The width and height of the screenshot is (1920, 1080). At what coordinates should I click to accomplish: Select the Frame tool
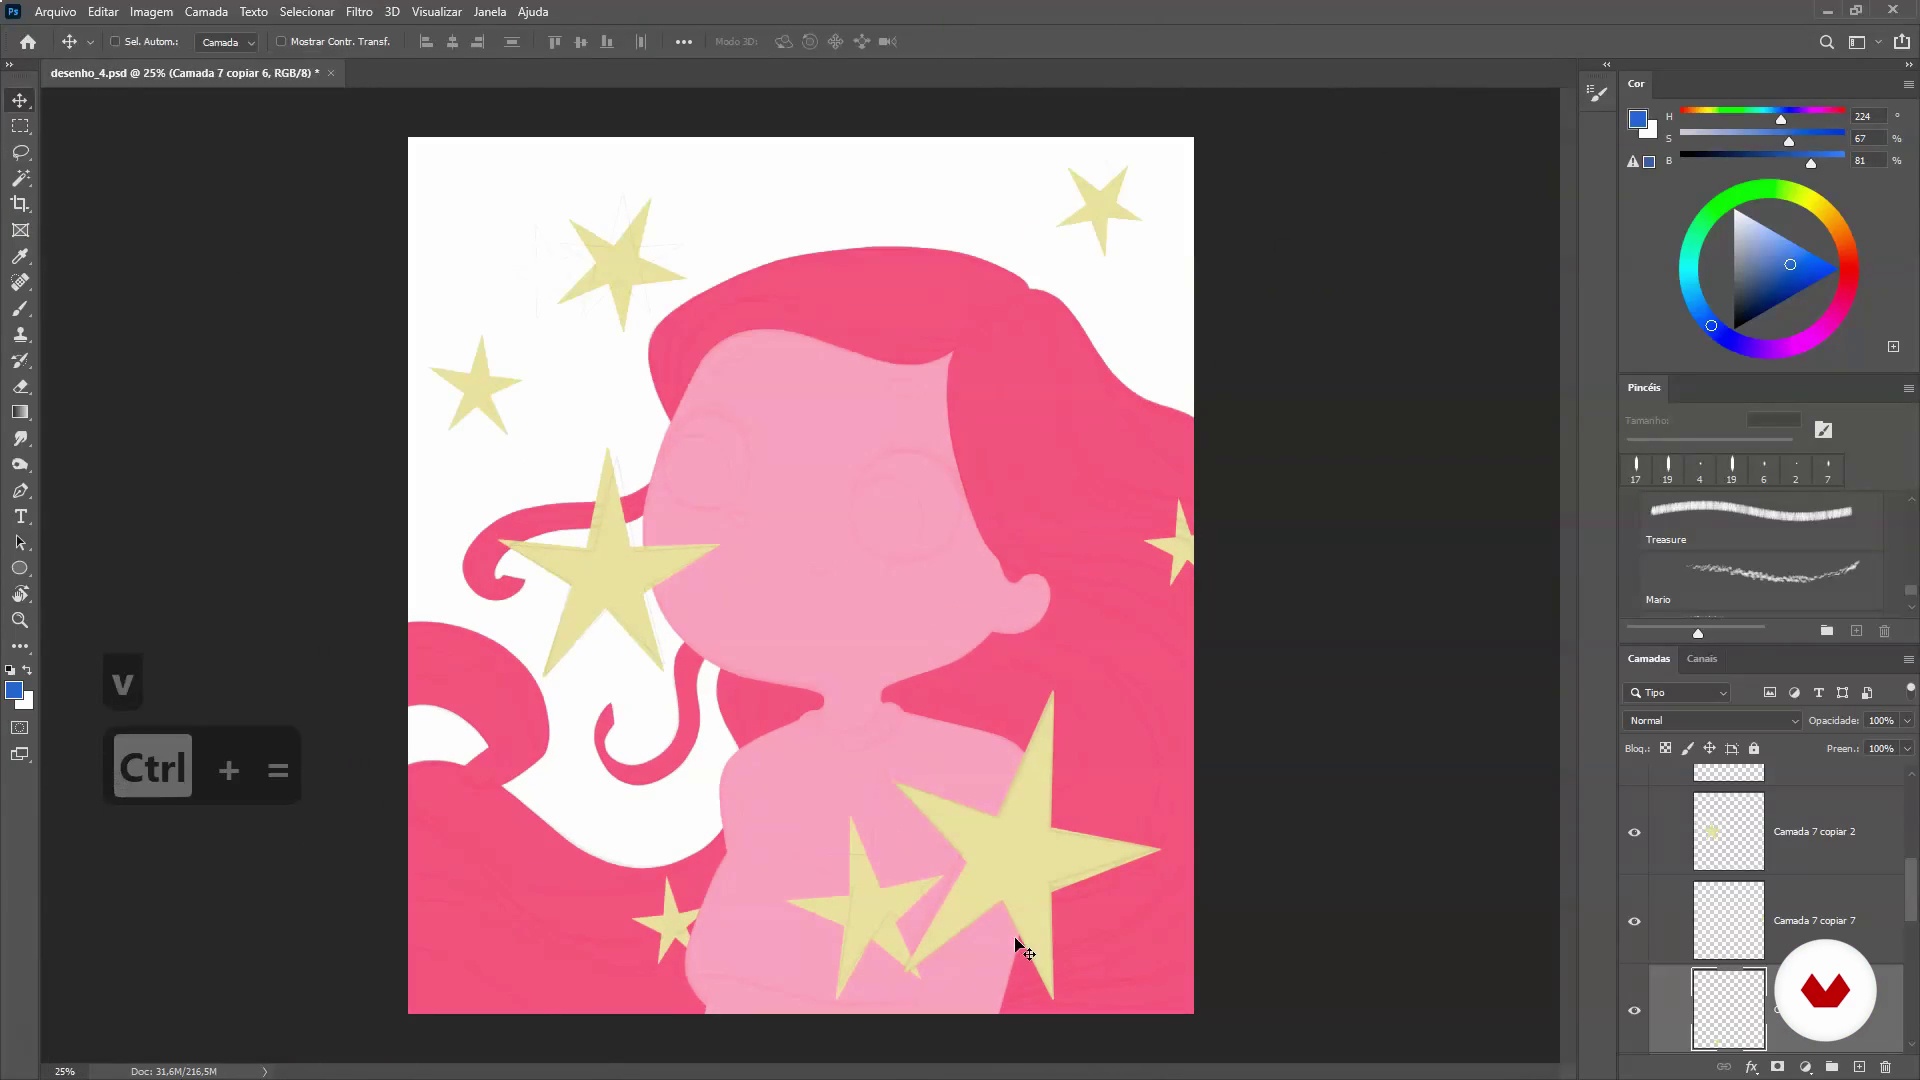(20, 230)
